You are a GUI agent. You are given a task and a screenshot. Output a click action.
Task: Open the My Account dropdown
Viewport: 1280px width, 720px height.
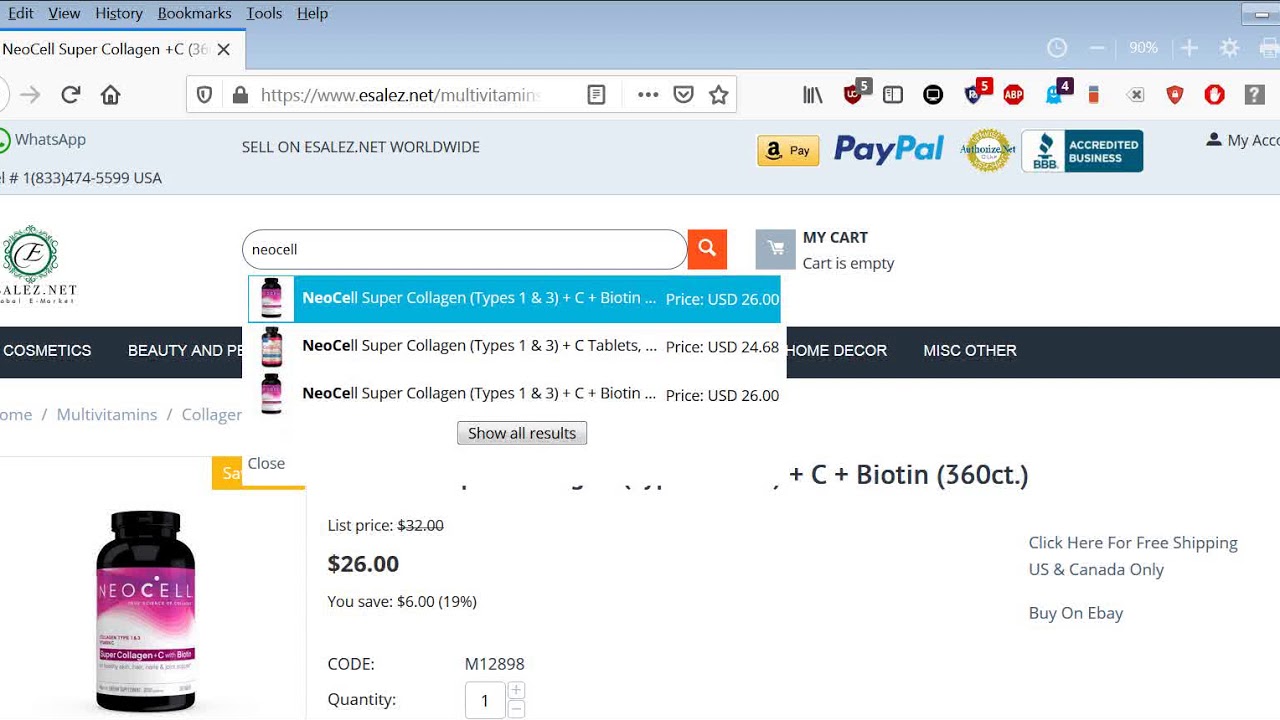tap(1243, 140)
